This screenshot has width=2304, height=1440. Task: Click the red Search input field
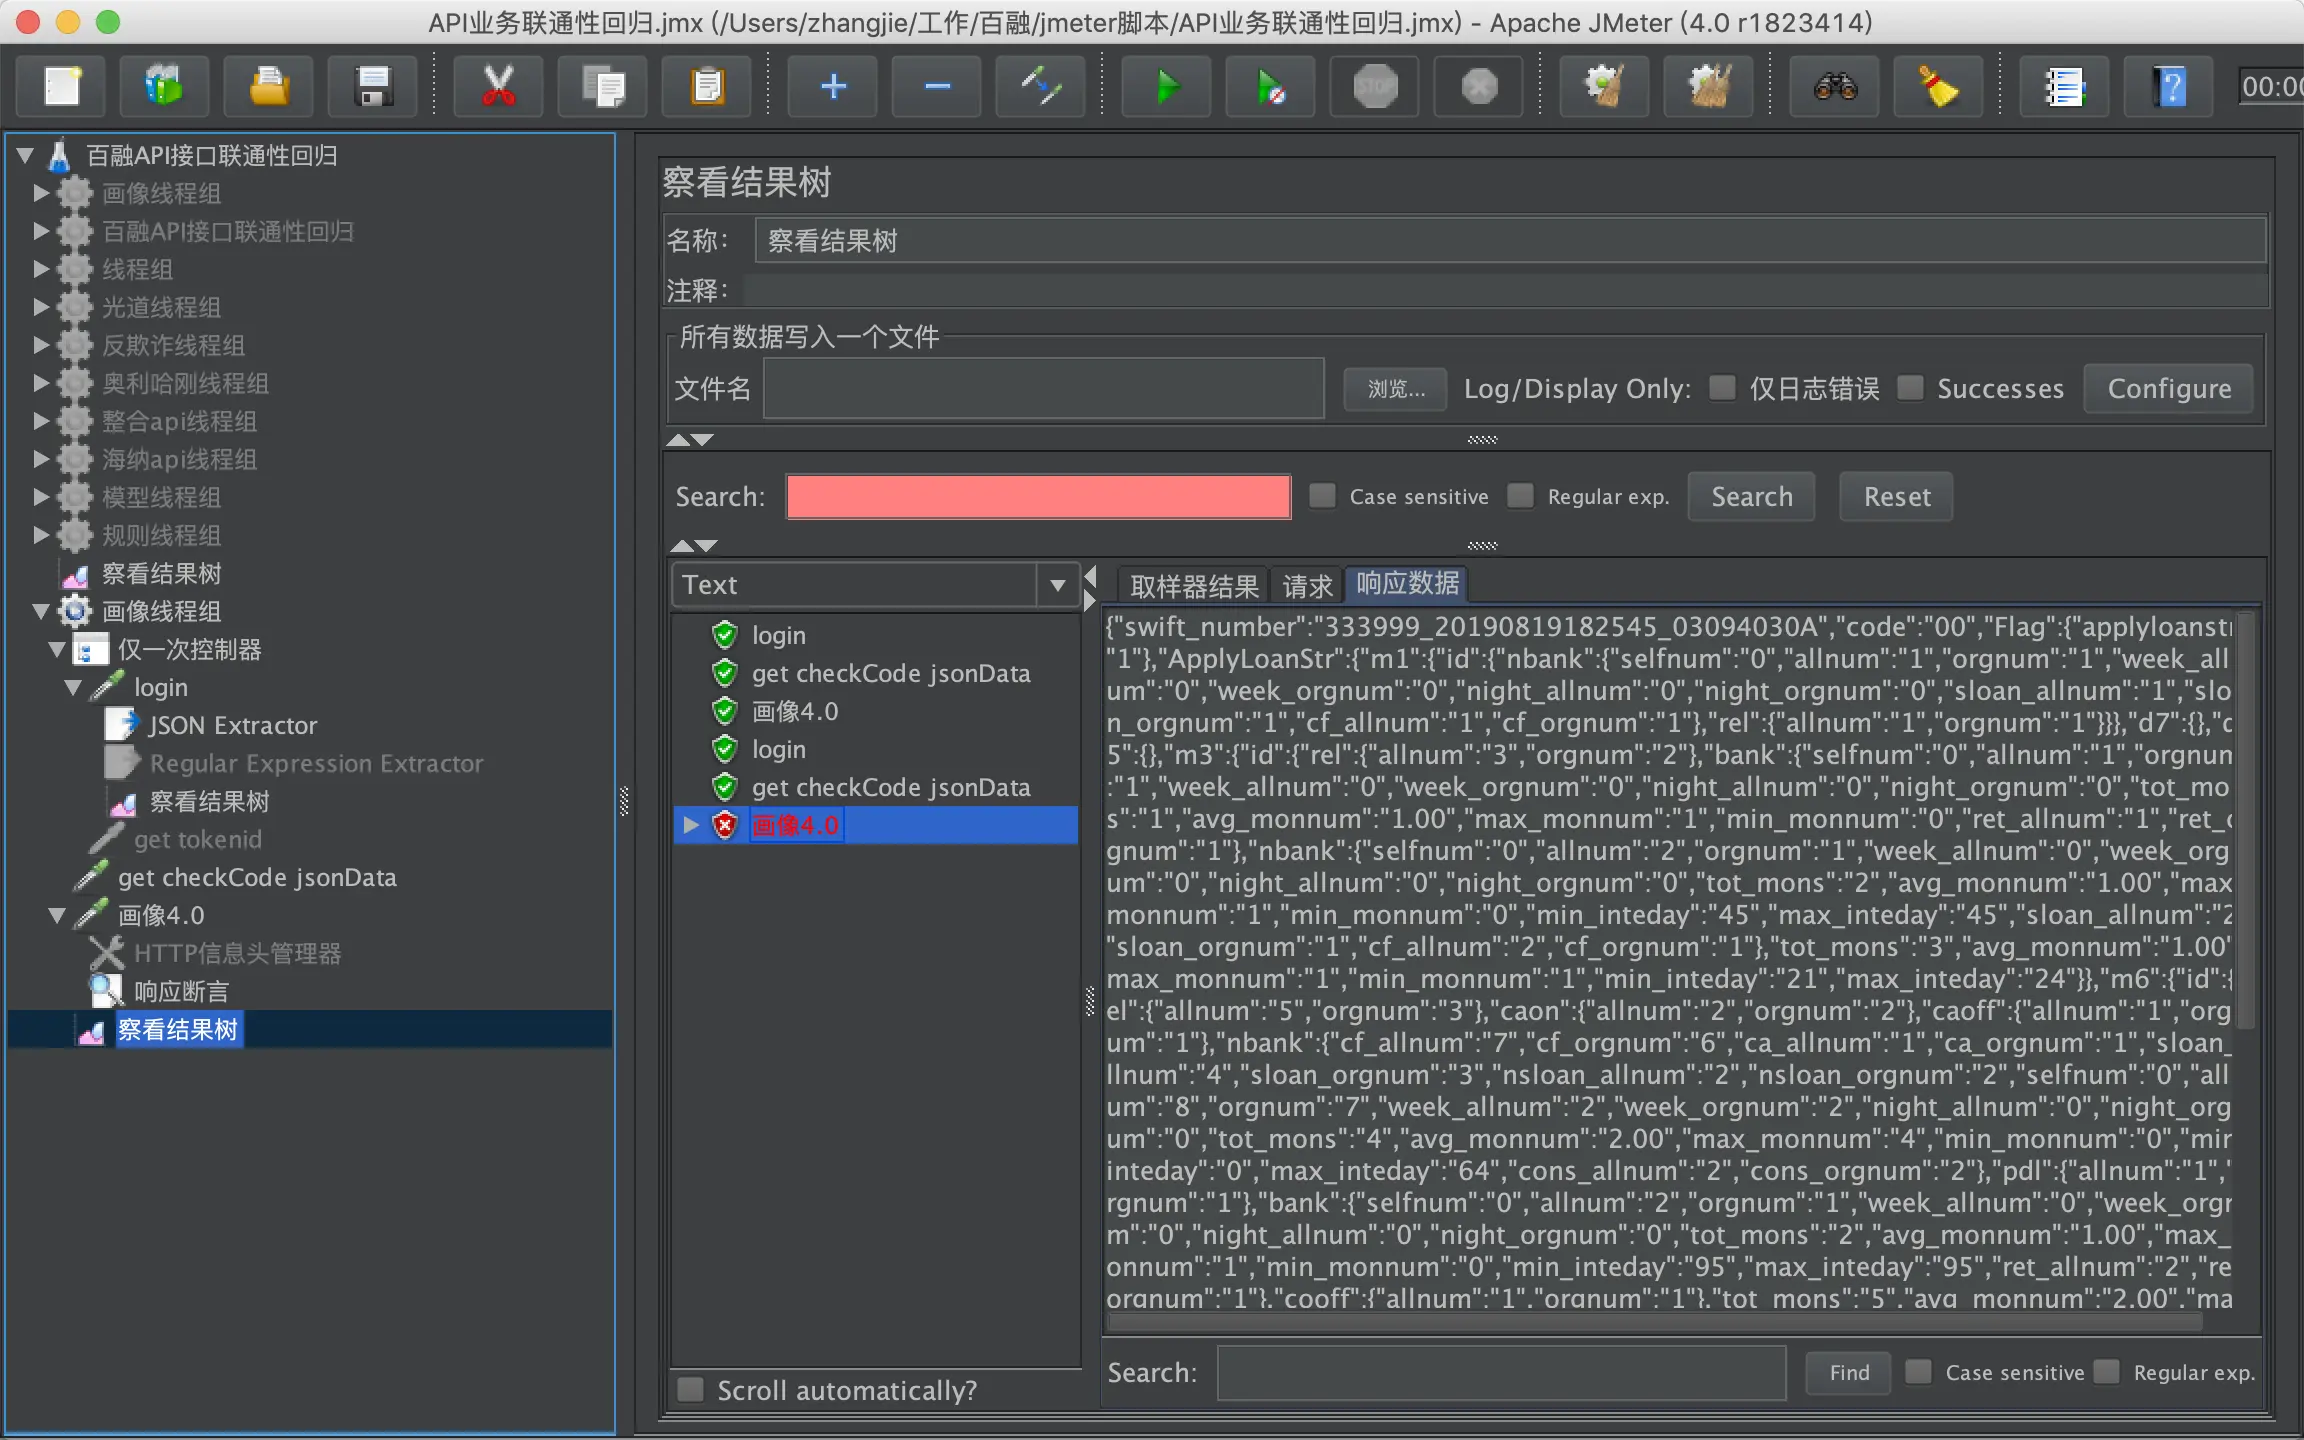coord(1038,497)
